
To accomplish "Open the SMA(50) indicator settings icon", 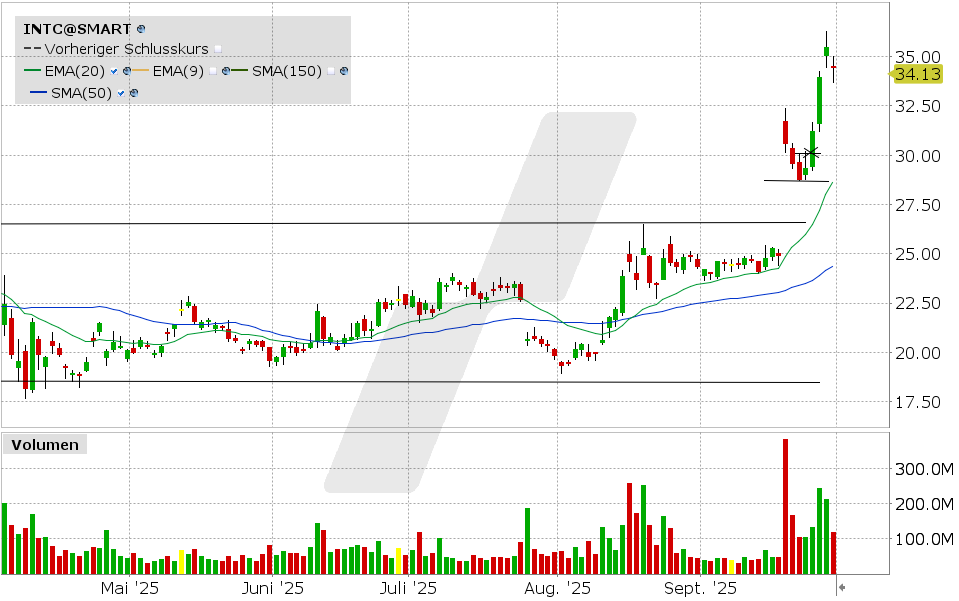I will coord(133,93).
